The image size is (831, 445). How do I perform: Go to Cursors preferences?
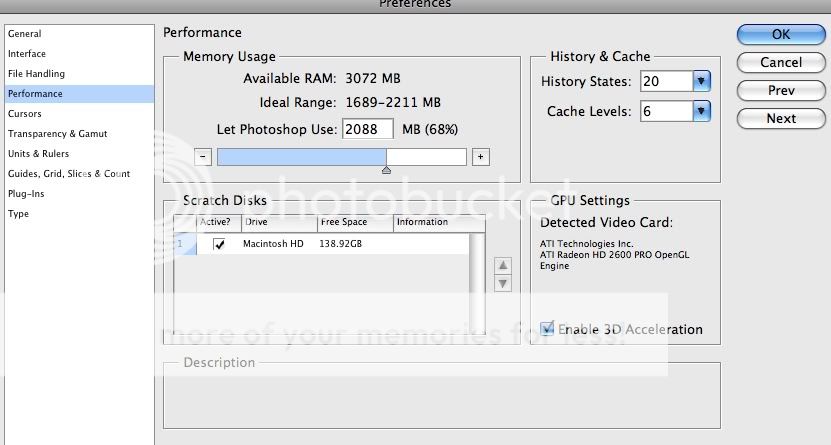pyautogui.click(x=25, y=114)
